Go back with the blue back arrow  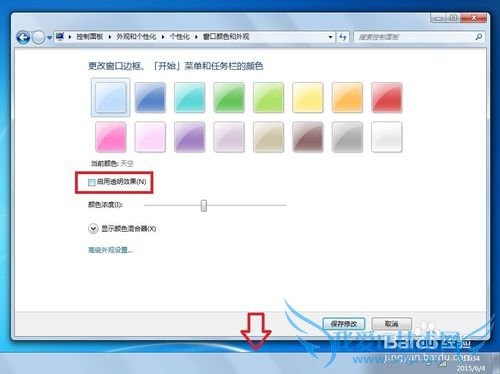(23, 37)
